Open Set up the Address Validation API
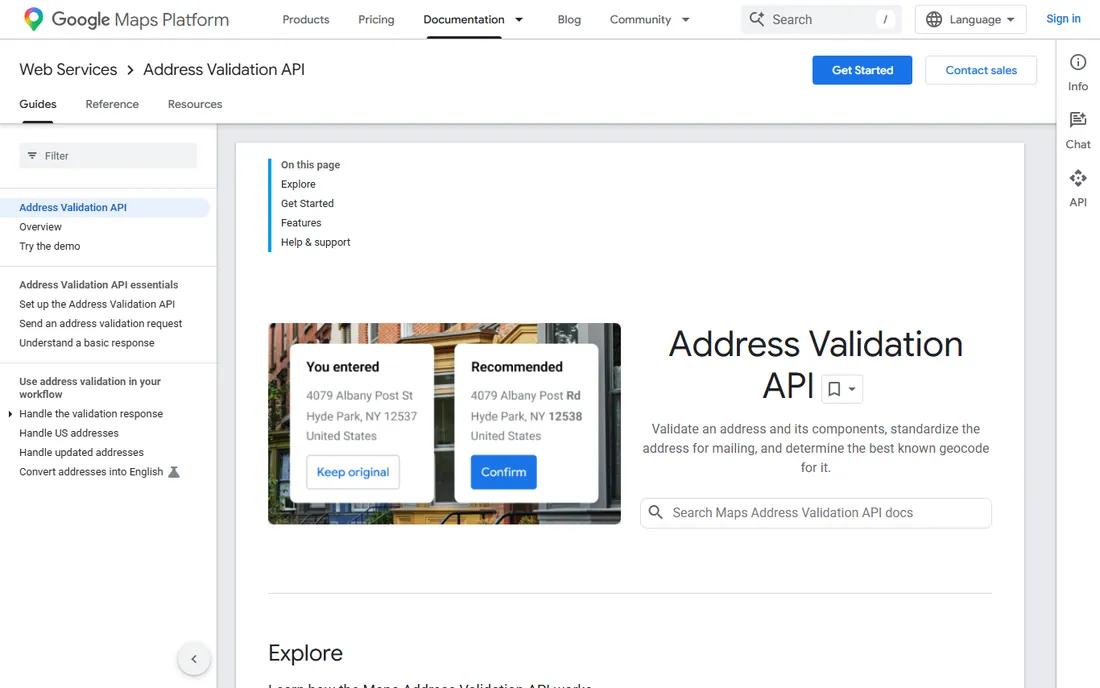The image size is (1100, 688). [97, 304]
